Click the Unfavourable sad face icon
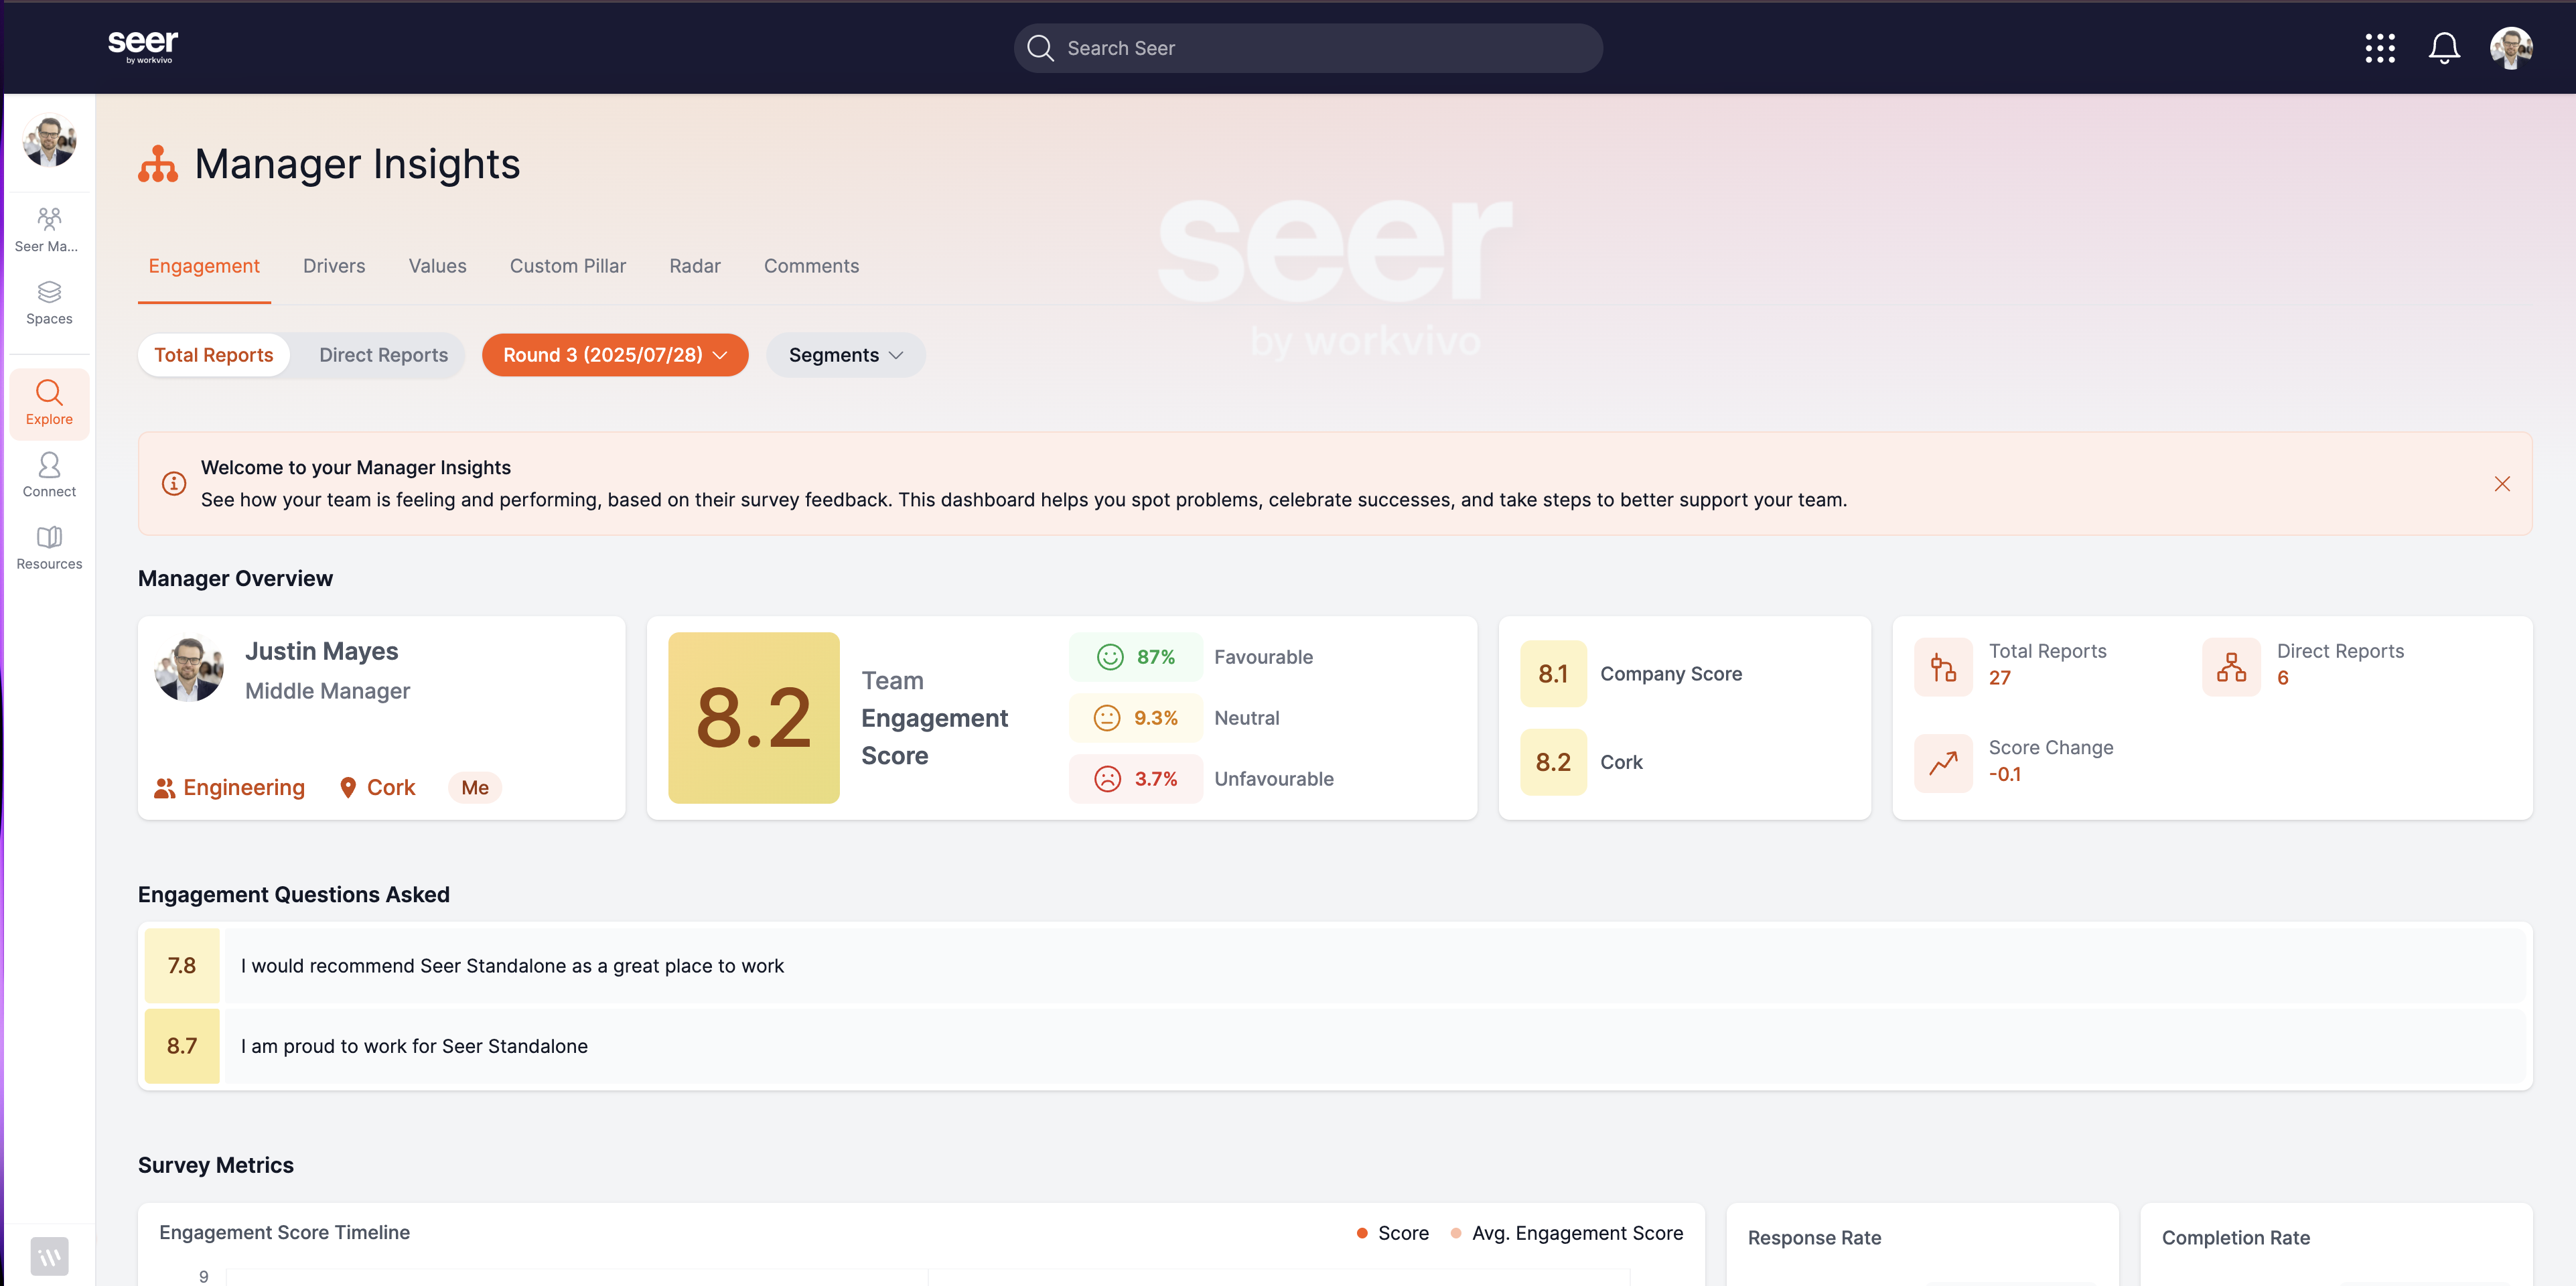The image size is (2576, 1286). (1108, 779)
